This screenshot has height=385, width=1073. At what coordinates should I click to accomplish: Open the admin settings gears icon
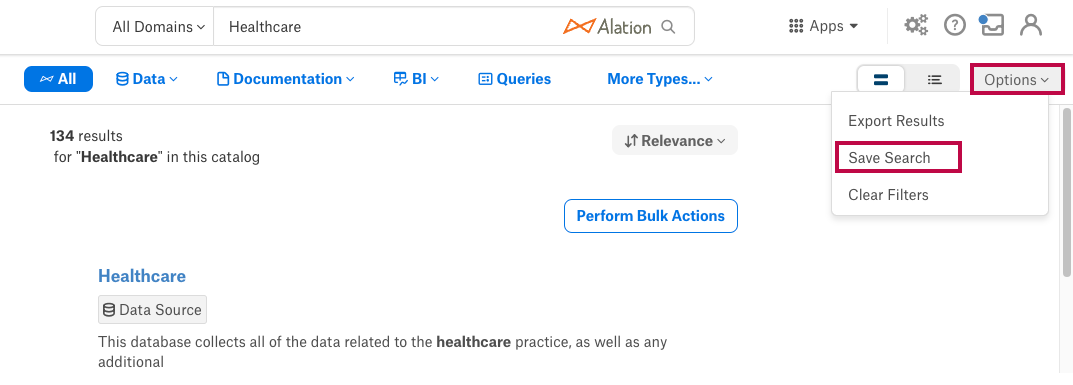click(x=916, y=26)
